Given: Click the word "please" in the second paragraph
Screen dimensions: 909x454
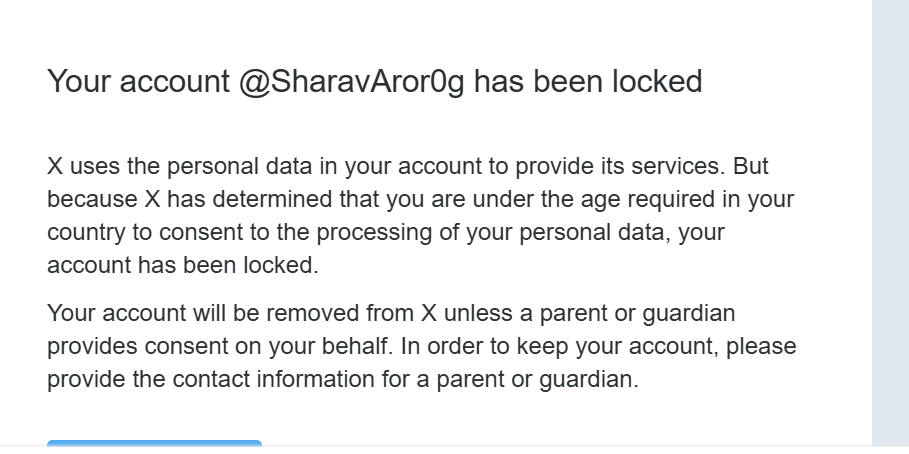Looking at the screenshot, I should coord(762,347).
